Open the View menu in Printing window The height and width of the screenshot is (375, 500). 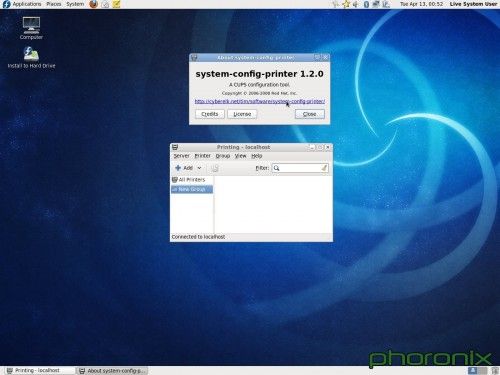point(240,156)
